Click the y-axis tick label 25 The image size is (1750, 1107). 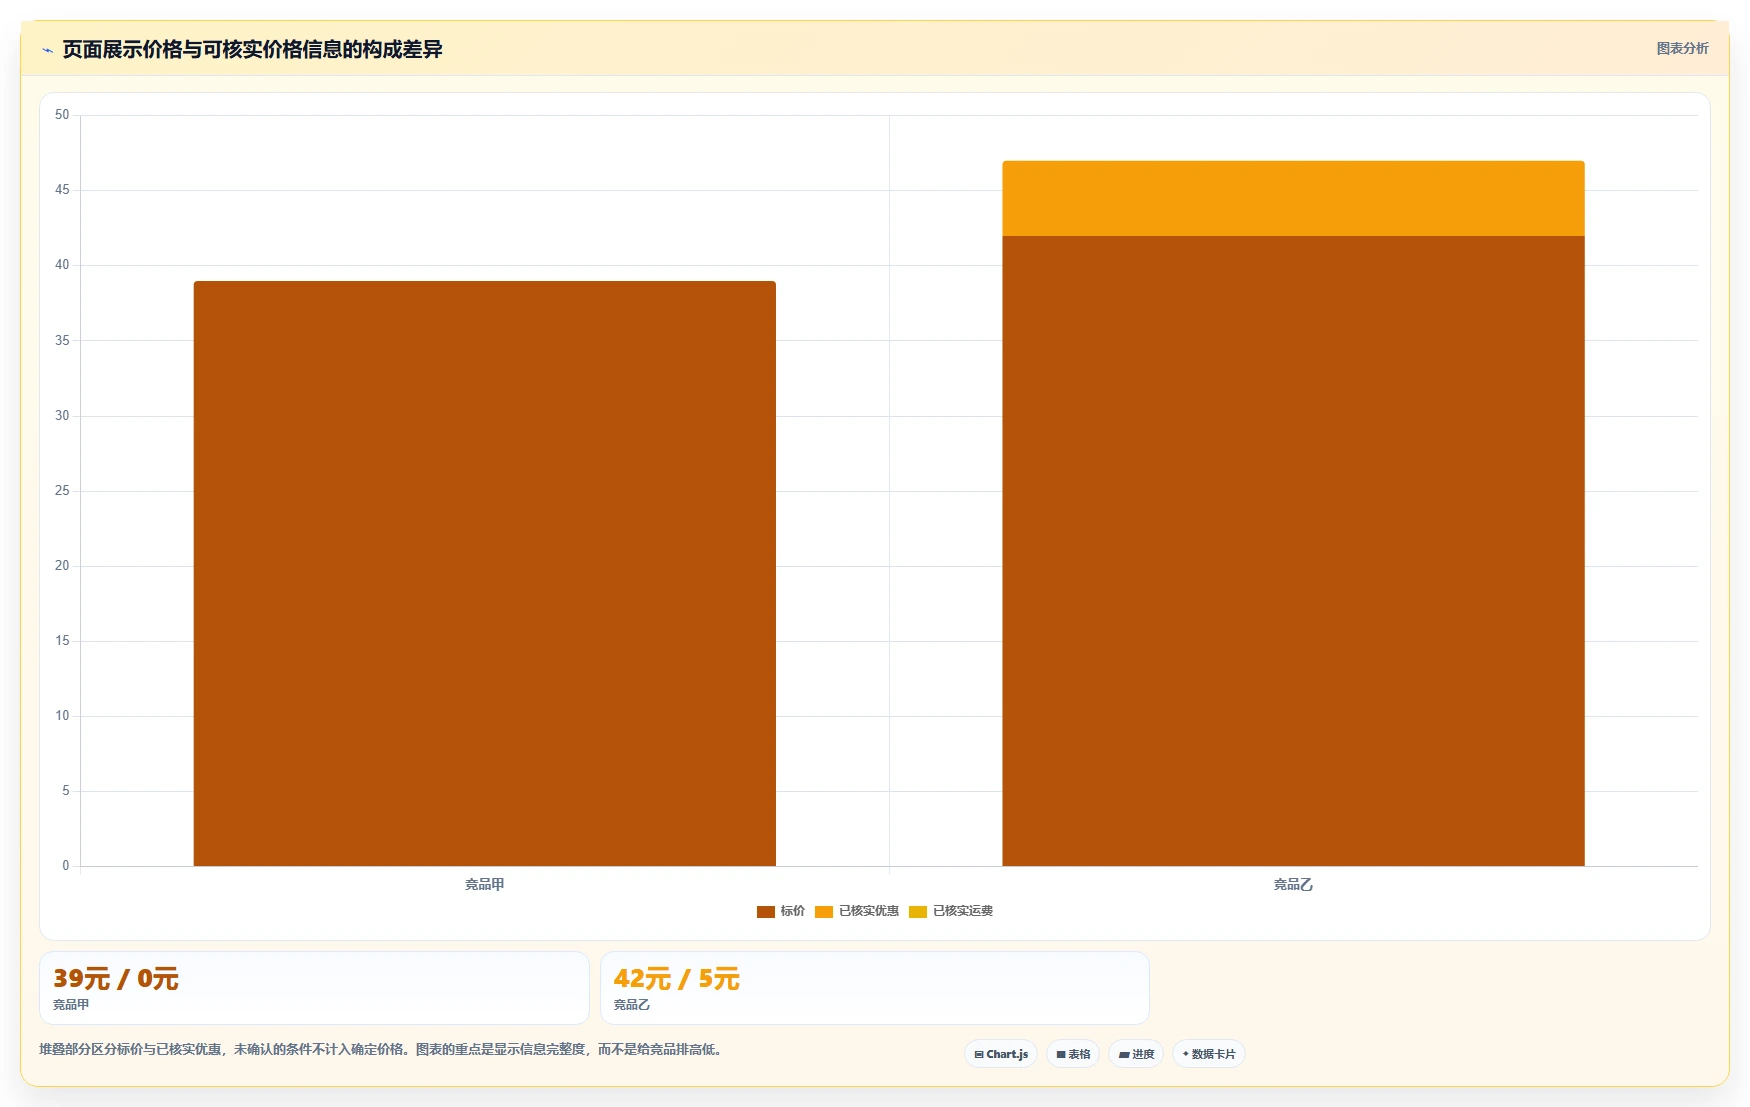(62, 491)
